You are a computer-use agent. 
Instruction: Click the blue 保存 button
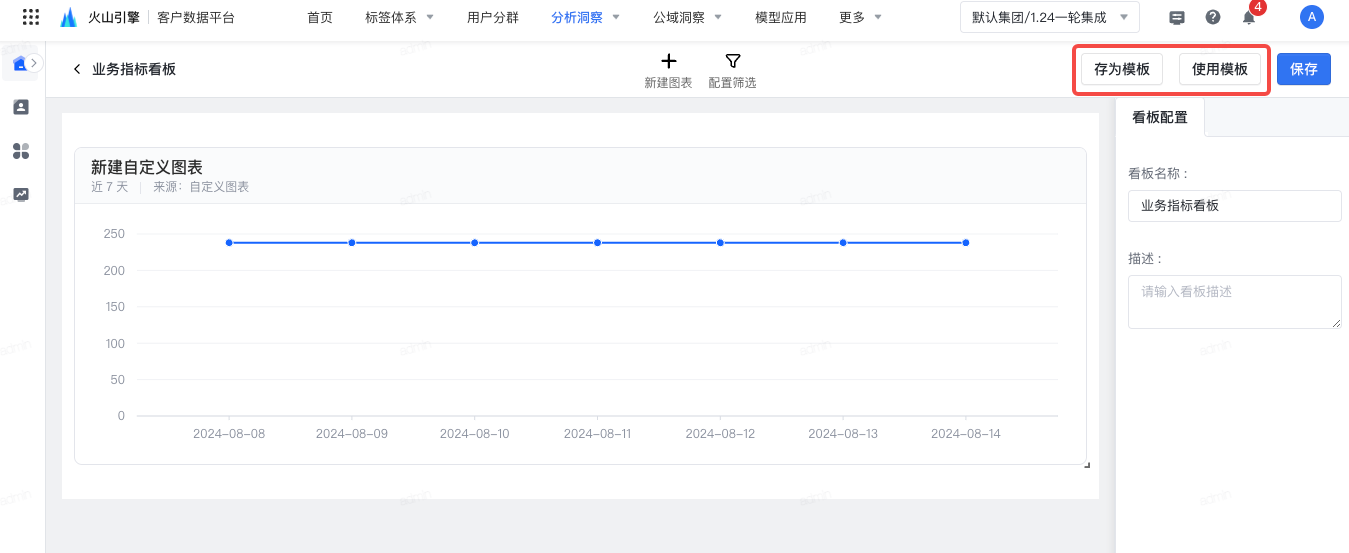point(1303,69)
